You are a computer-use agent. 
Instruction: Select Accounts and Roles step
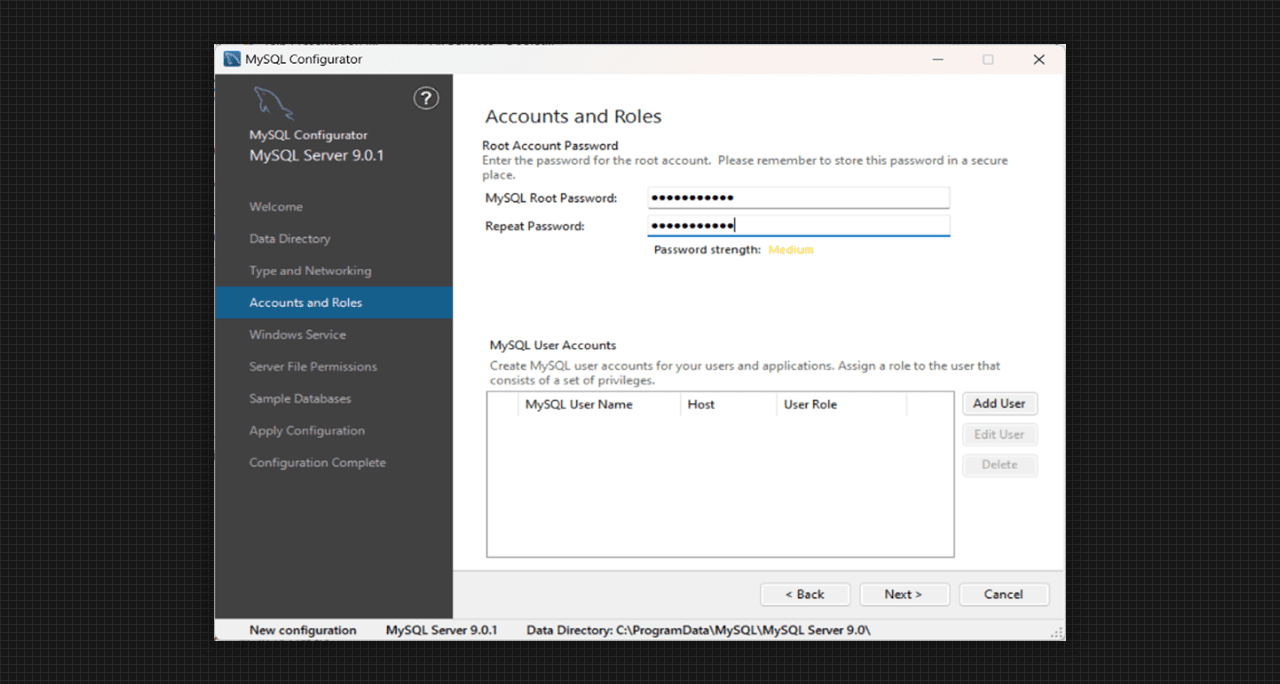(306, 303)
